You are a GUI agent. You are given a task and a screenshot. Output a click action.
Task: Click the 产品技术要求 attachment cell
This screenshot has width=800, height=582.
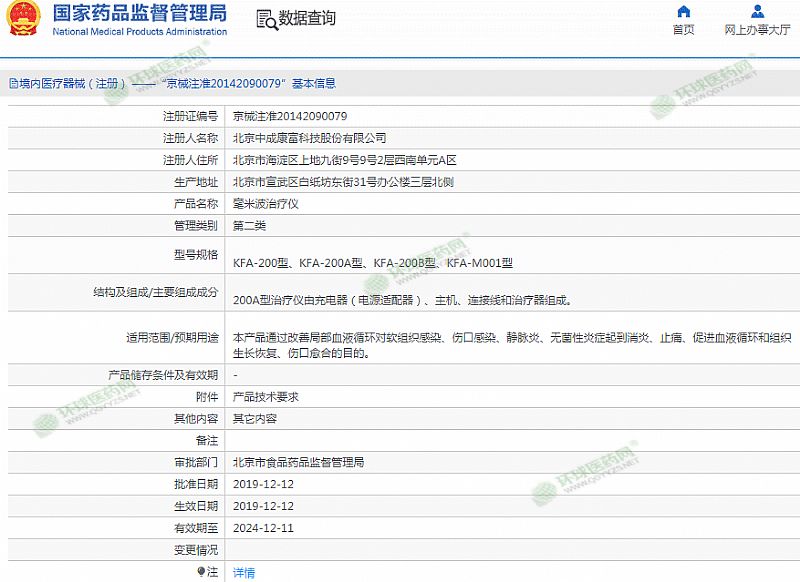tap(266, 397)
